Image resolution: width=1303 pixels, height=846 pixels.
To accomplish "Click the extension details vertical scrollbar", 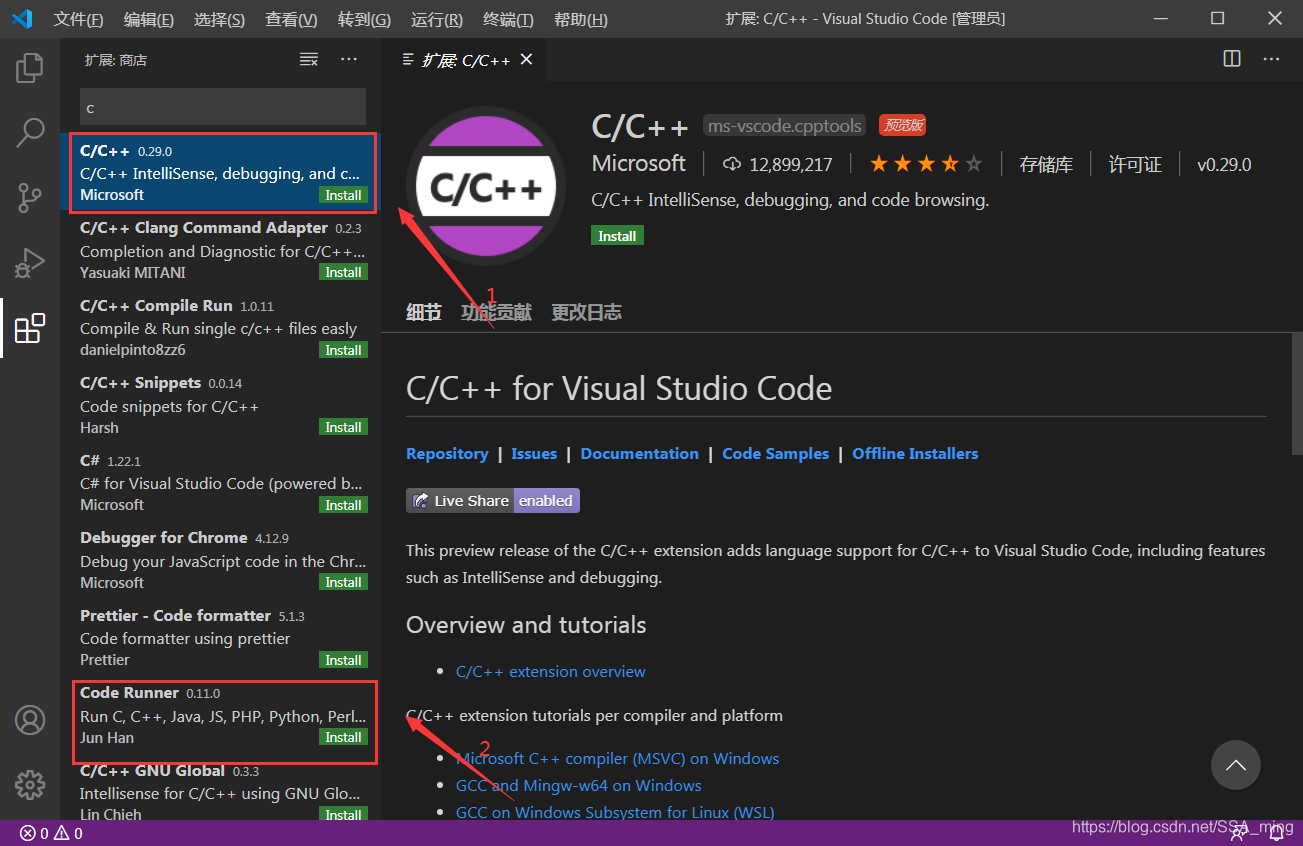I will point(1297,392).
